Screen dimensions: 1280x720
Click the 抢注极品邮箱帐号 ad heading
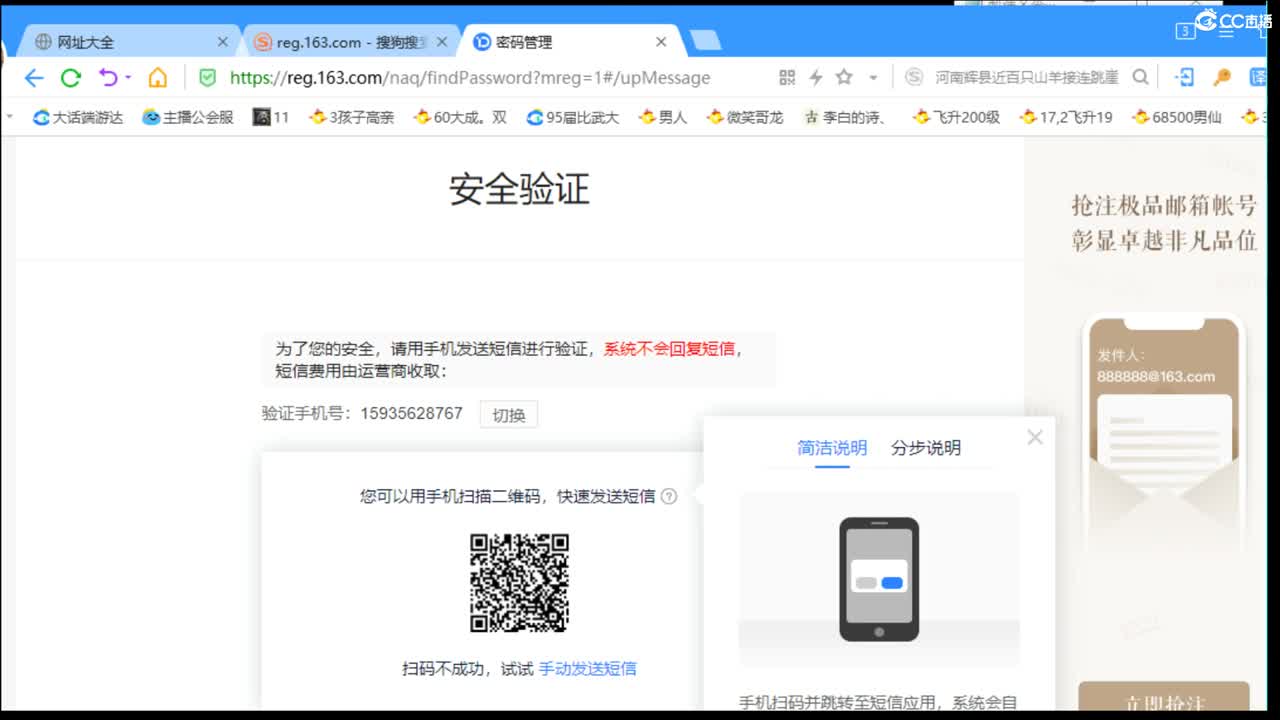(x=1164, y=206)
